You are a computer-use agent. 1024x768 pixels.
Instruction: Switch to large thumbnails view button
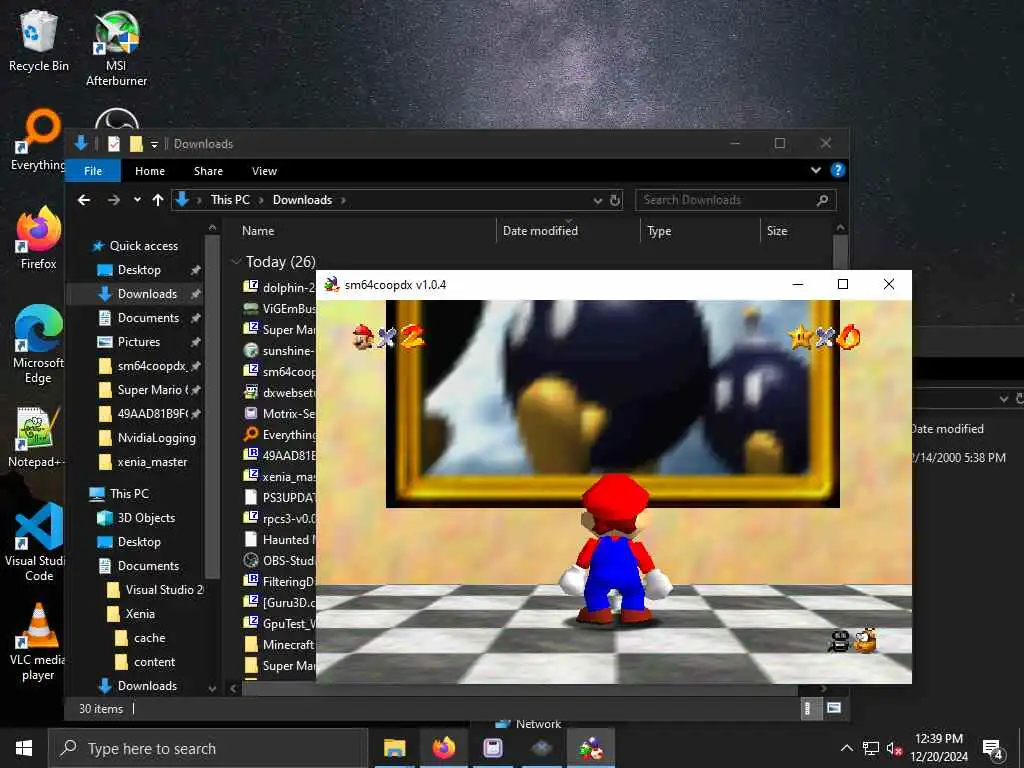coord(834,708)
